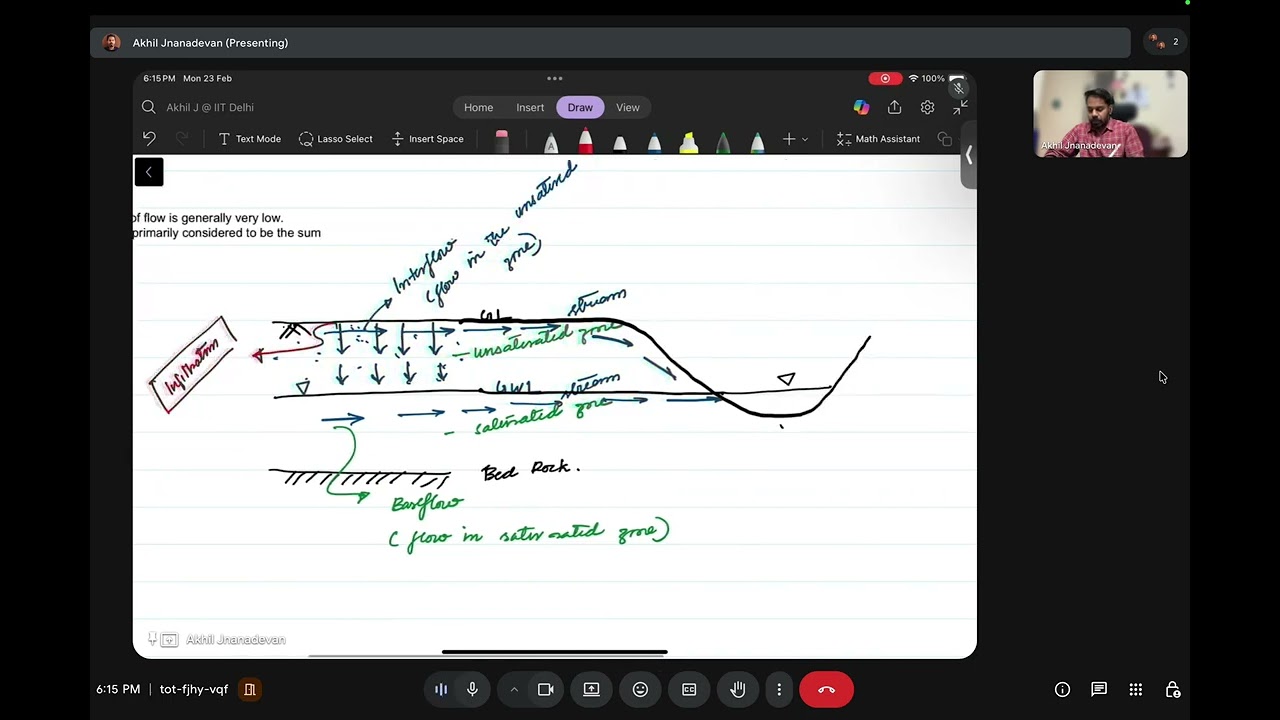The height and width of the screenshot is (720, 1280).
Task: Open the chat panel
Action: [1099, 689]
